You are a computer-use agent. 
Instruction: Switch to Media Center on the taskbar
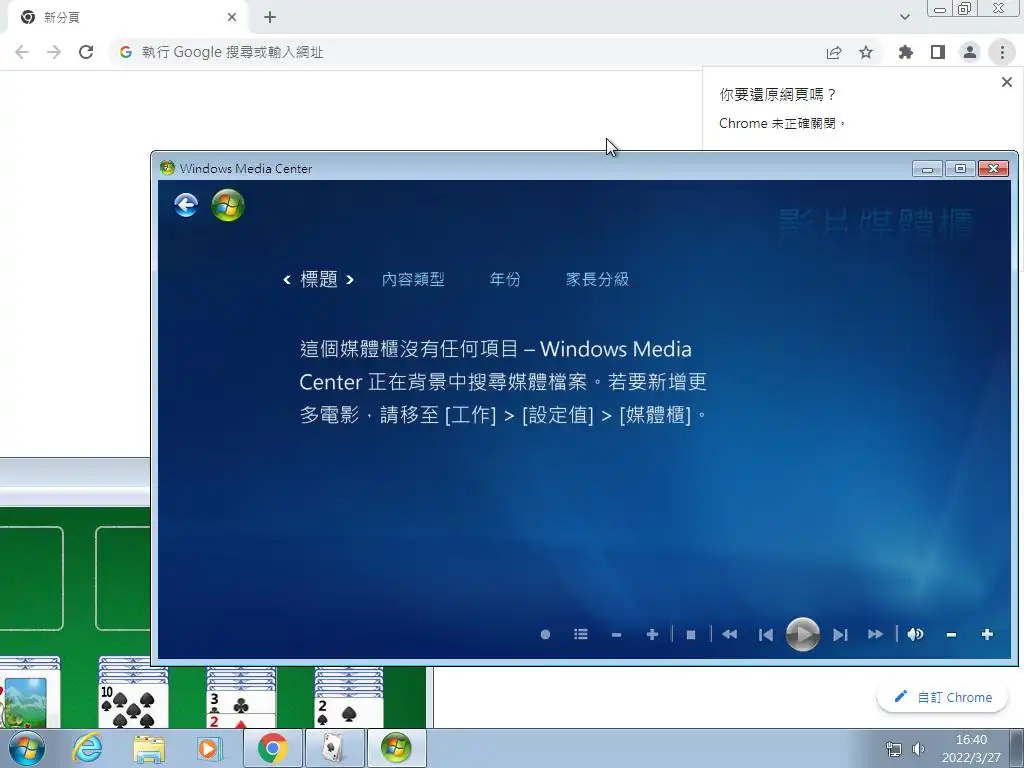[x=396, y=748]
